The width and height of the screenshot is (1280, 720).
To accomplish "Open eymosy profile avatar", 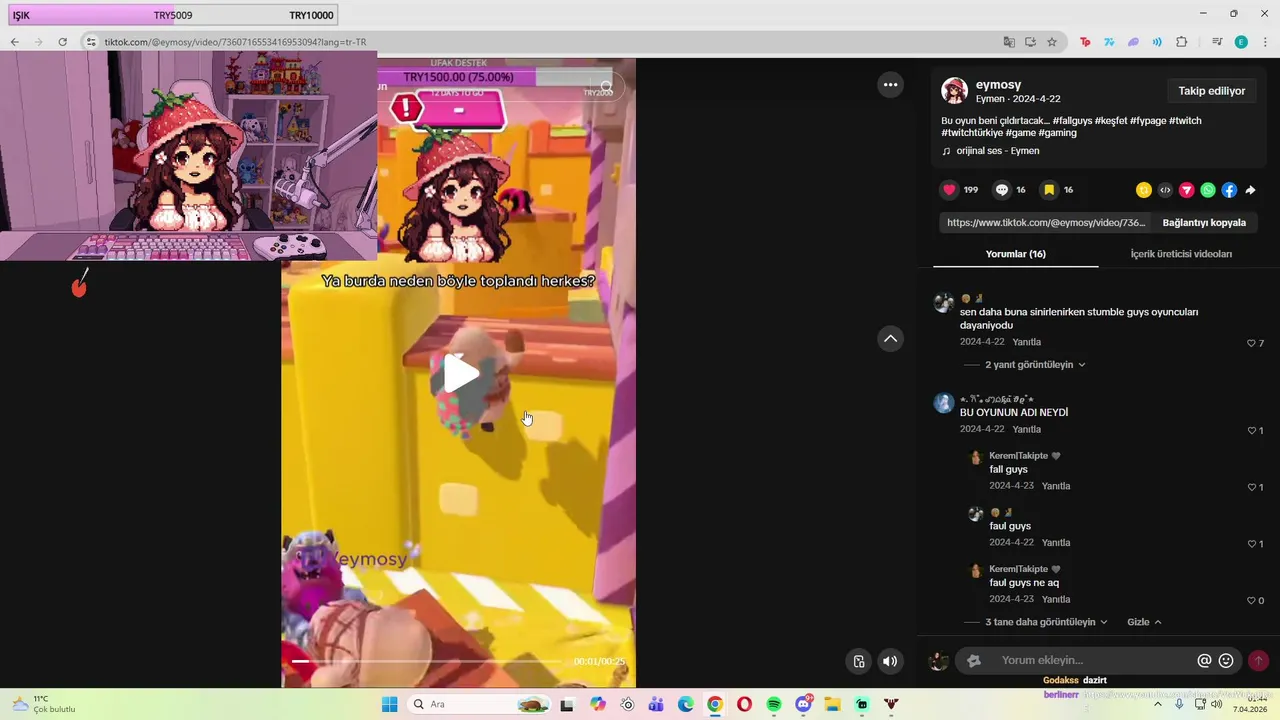I will 954,91.
